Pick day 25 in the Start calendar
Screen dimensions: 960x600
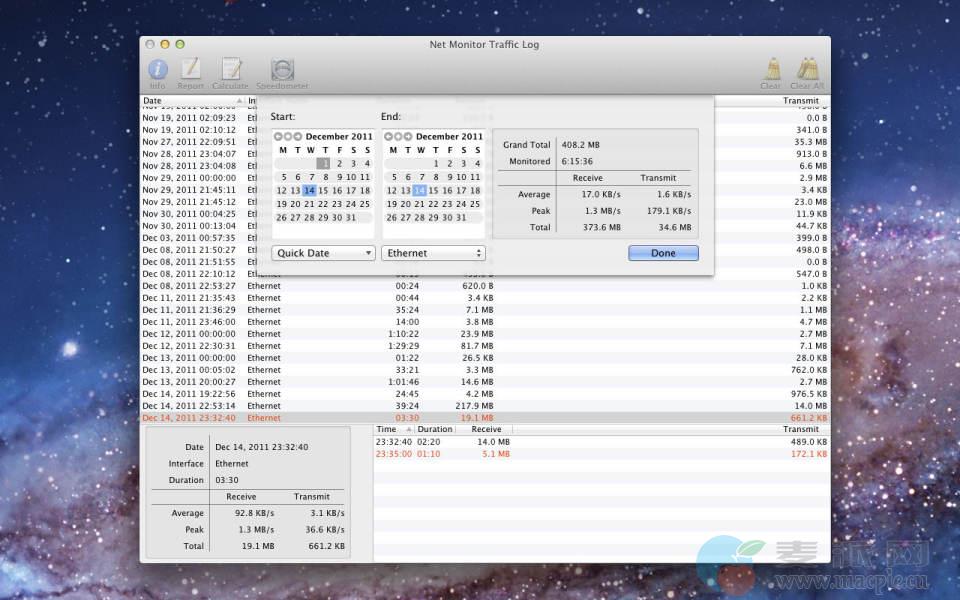[365, 204]
